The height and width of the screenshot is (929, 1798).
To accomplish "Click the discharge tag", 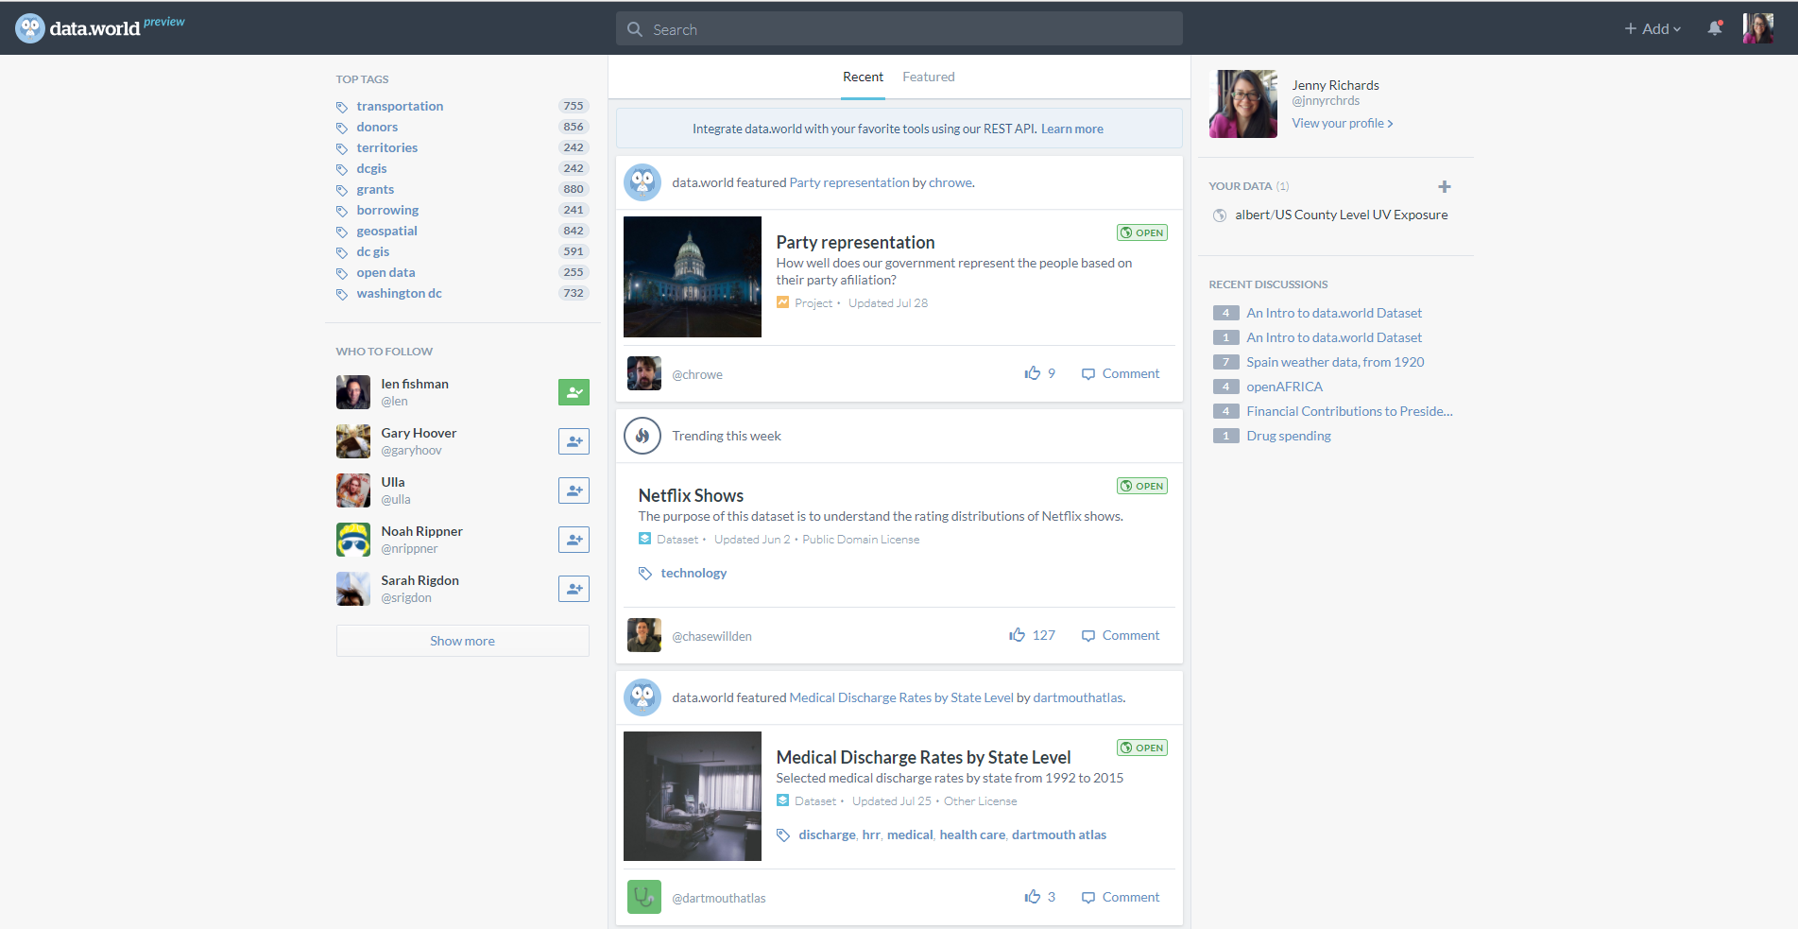I will pyautogui.click(x=827, y=835).
